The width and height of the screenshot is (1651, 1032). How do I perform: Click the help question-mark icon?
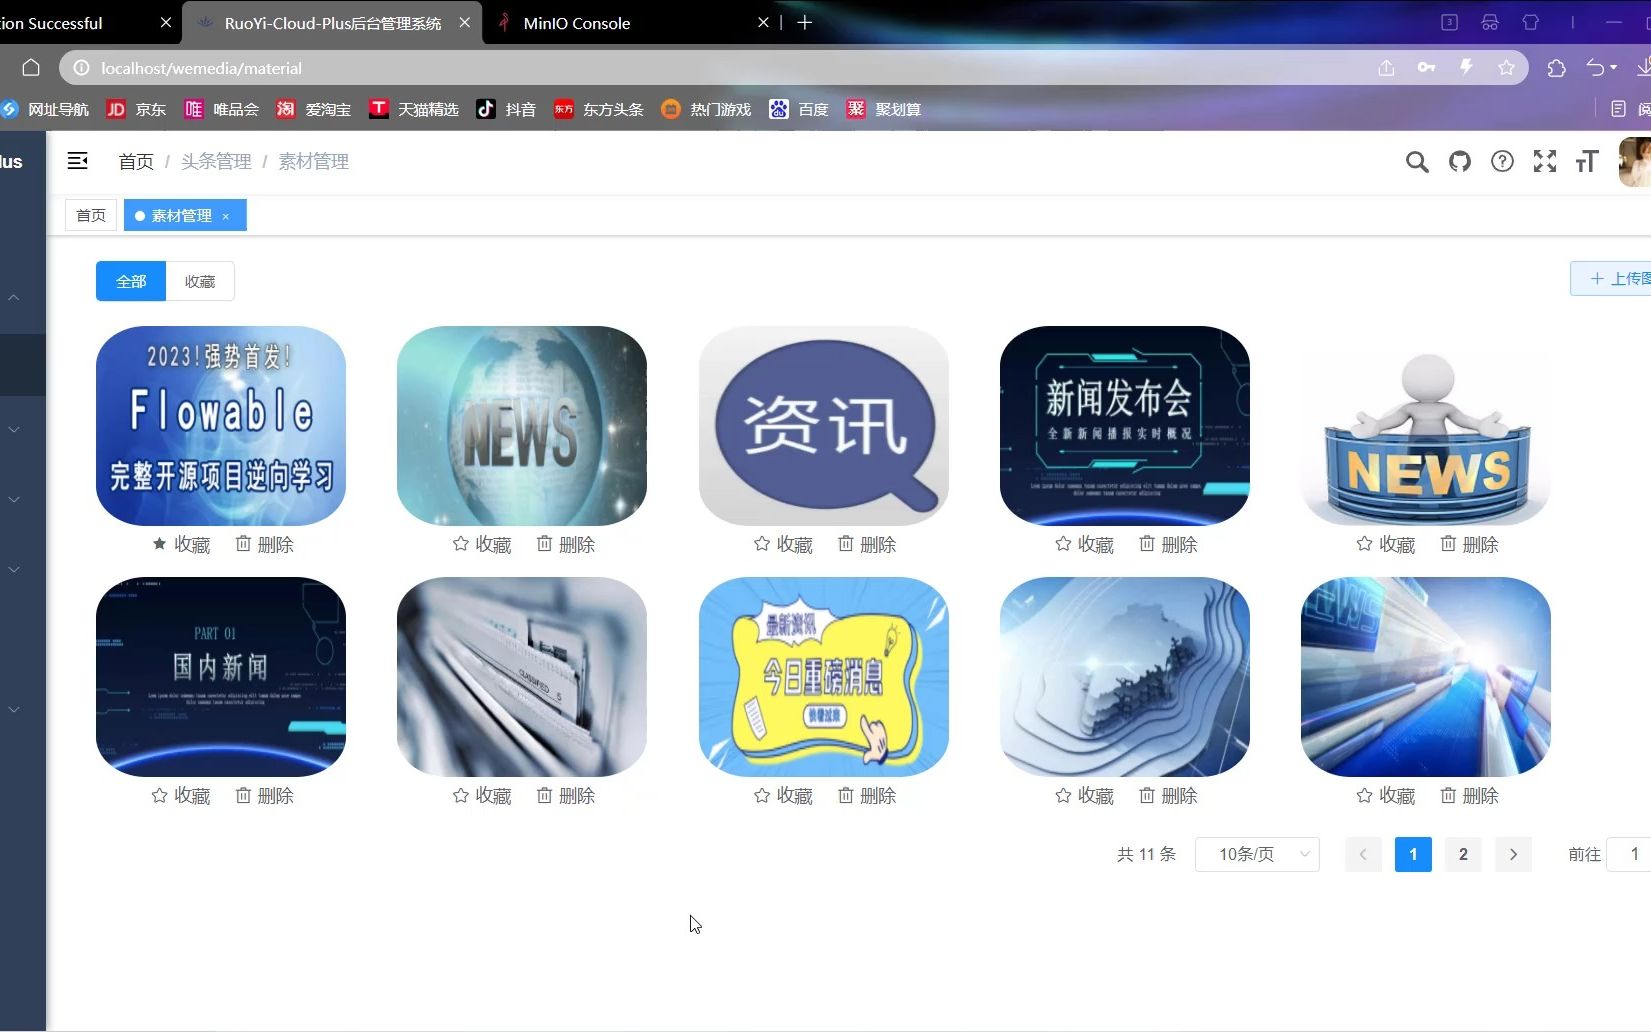pos(1501,161)
